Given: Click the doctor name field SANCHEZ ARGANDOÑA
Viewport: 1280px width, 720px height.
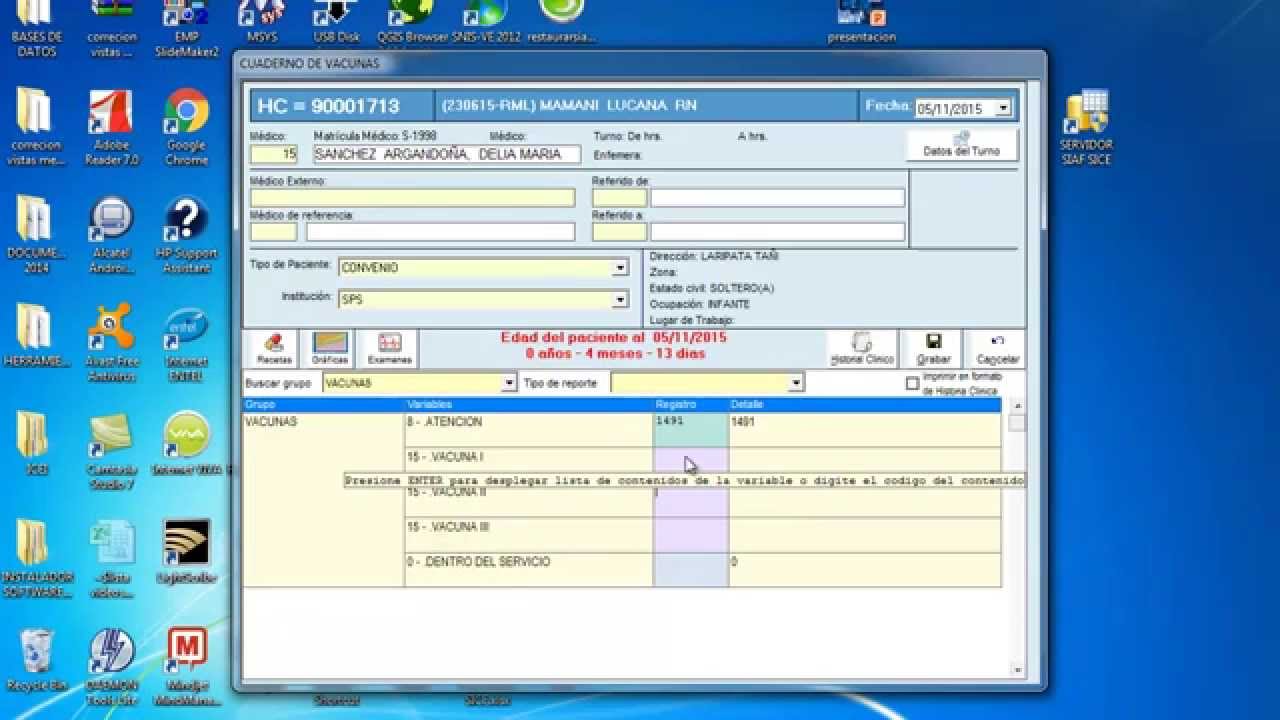Looking at the screenshot, I should pyautogui.click(x=446, y=154).
